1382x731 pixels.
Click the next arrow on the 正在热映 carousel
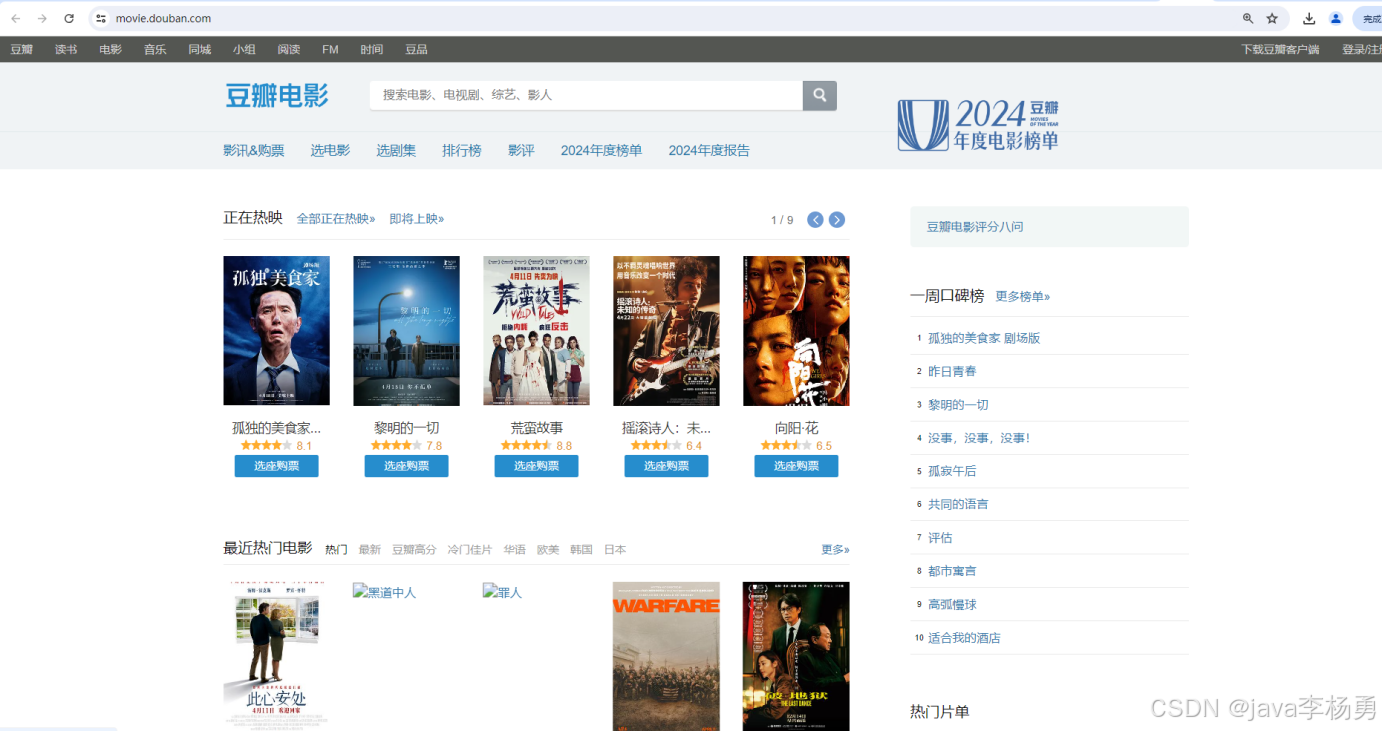click(x=836, y=219)
